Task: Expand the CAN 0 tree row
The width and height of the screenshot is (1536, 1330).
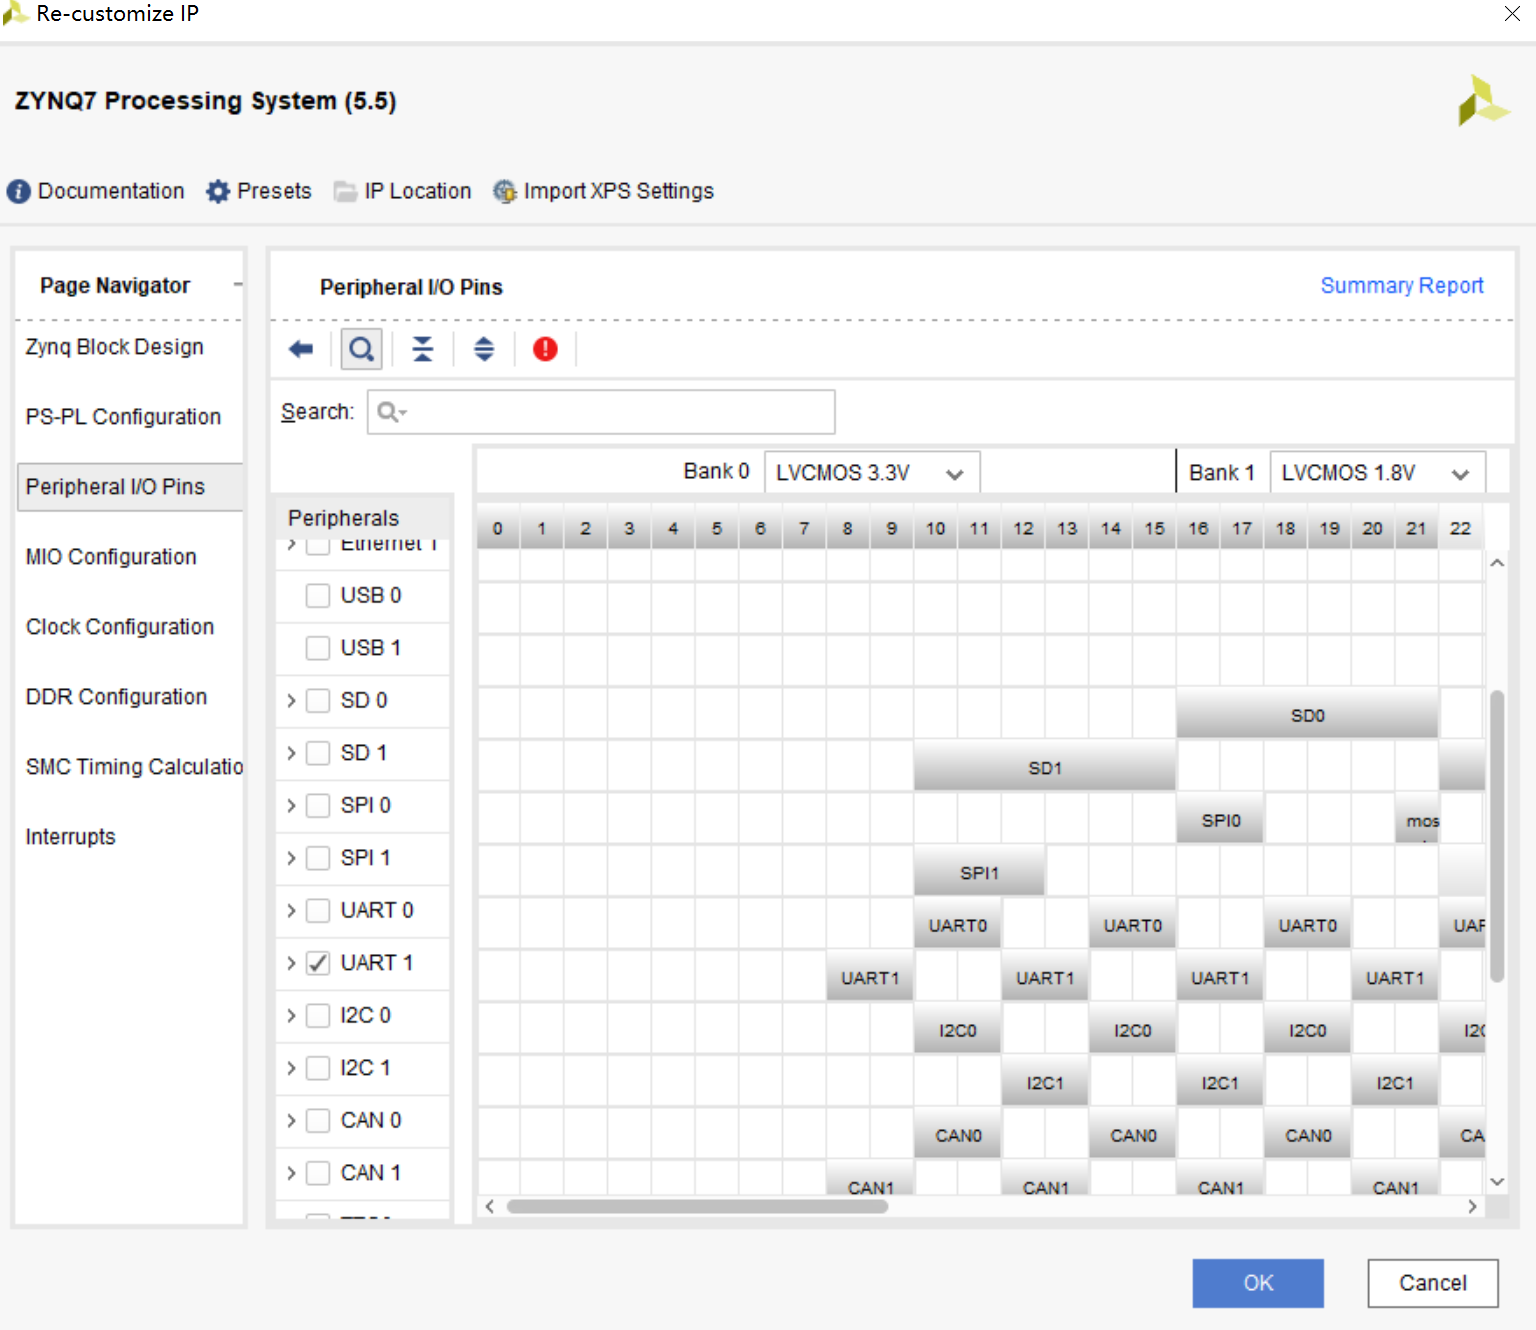Action: pos(291,1121)
